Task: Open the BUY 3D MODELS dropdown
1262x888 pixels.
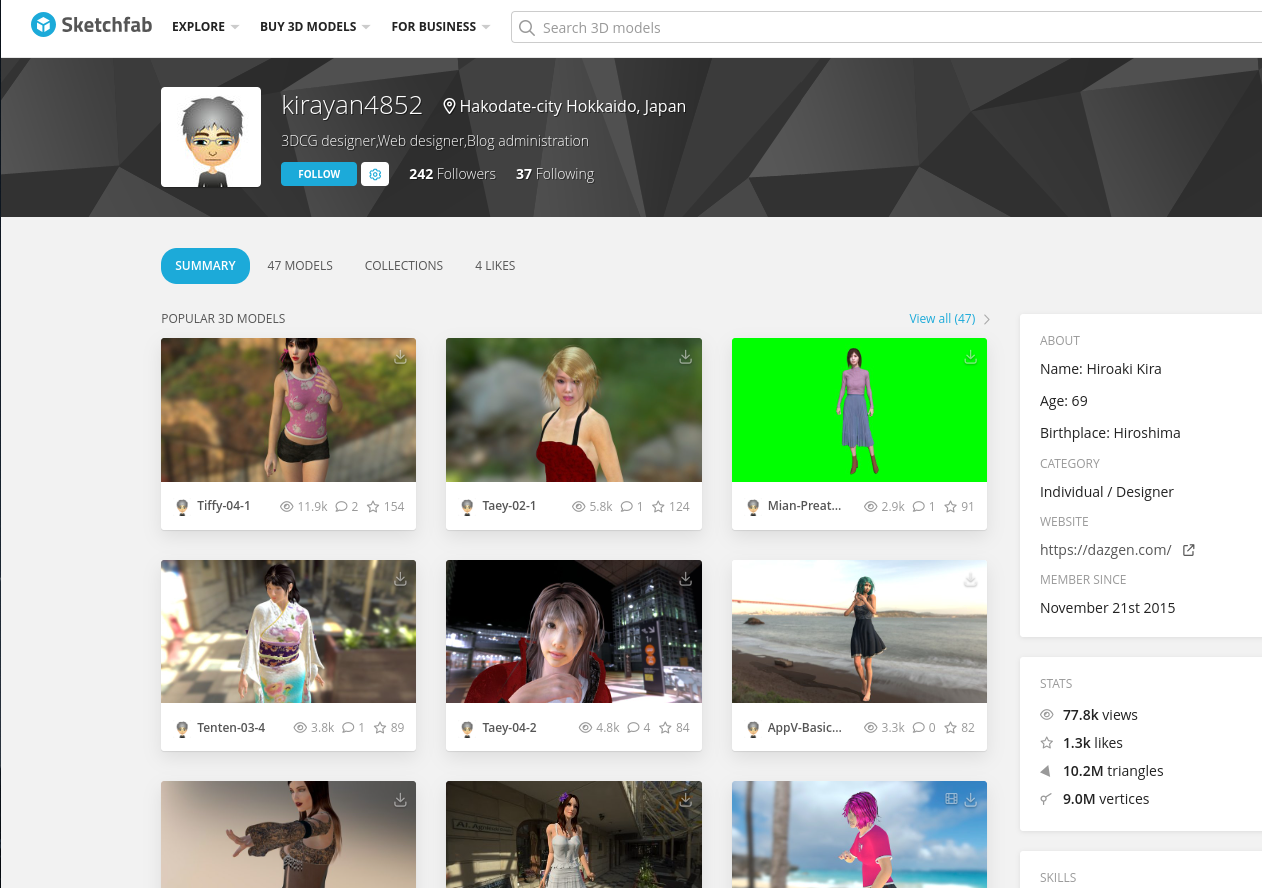Action: 315,27
